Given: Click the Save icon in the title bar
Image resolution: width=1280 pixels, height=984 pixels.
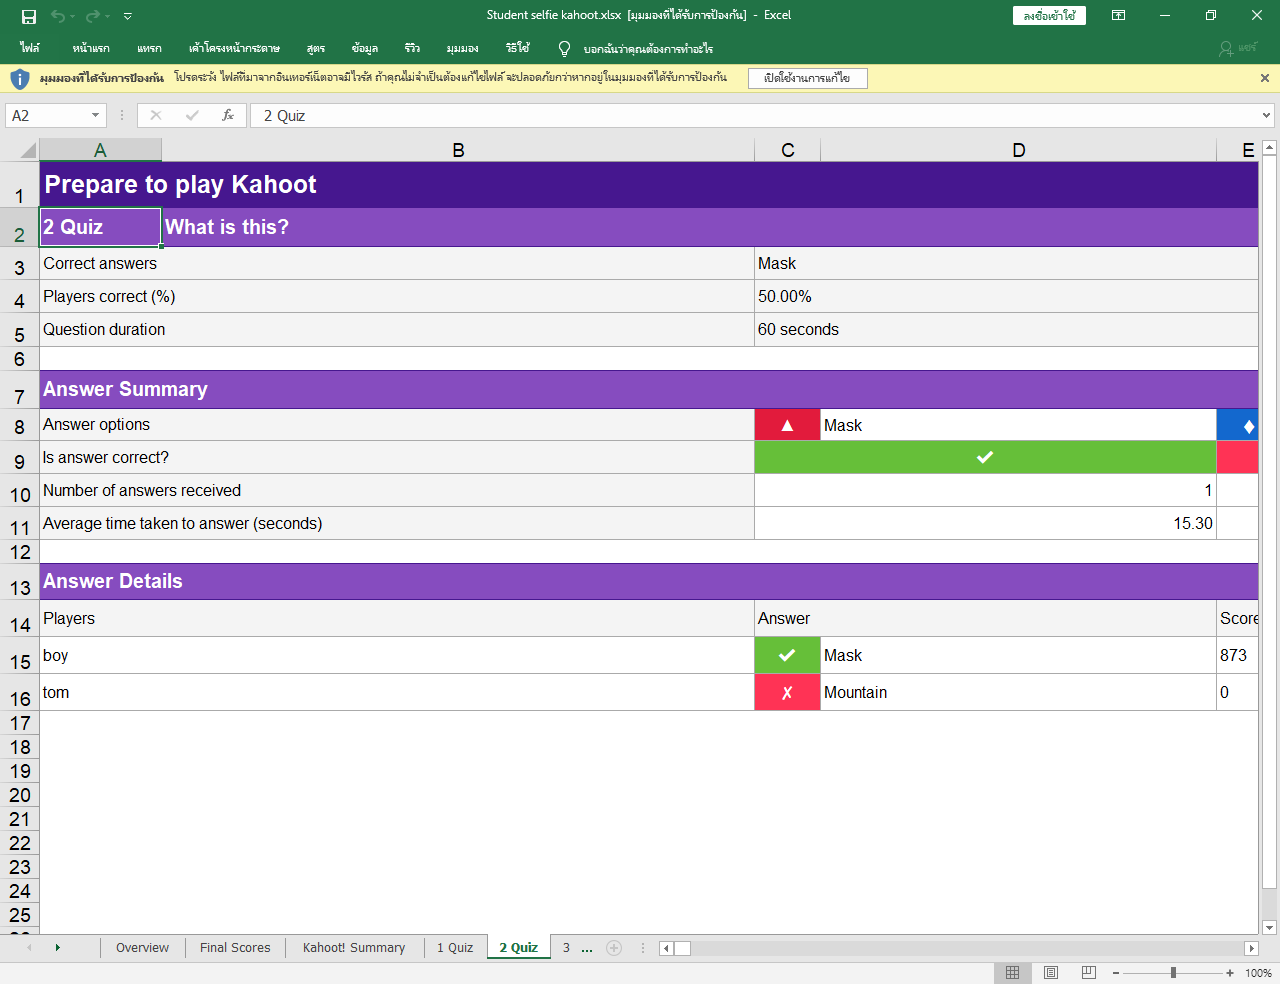Looking at the screenshot, I should click(x=29, y=16).
